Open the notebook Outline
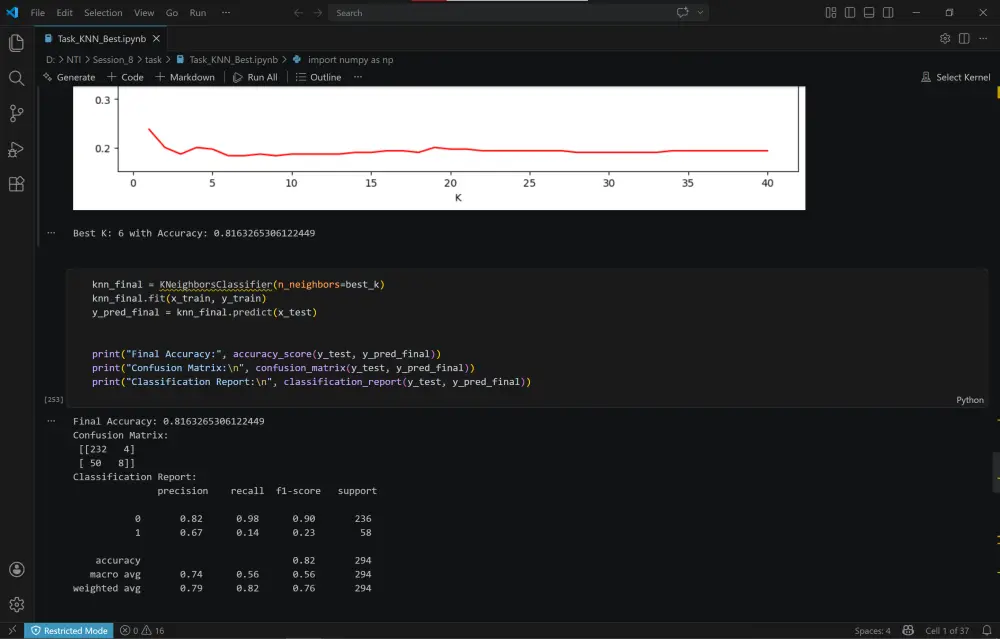Image resolution: width=1000 pixels, height=639 pixels. [318, 77]
